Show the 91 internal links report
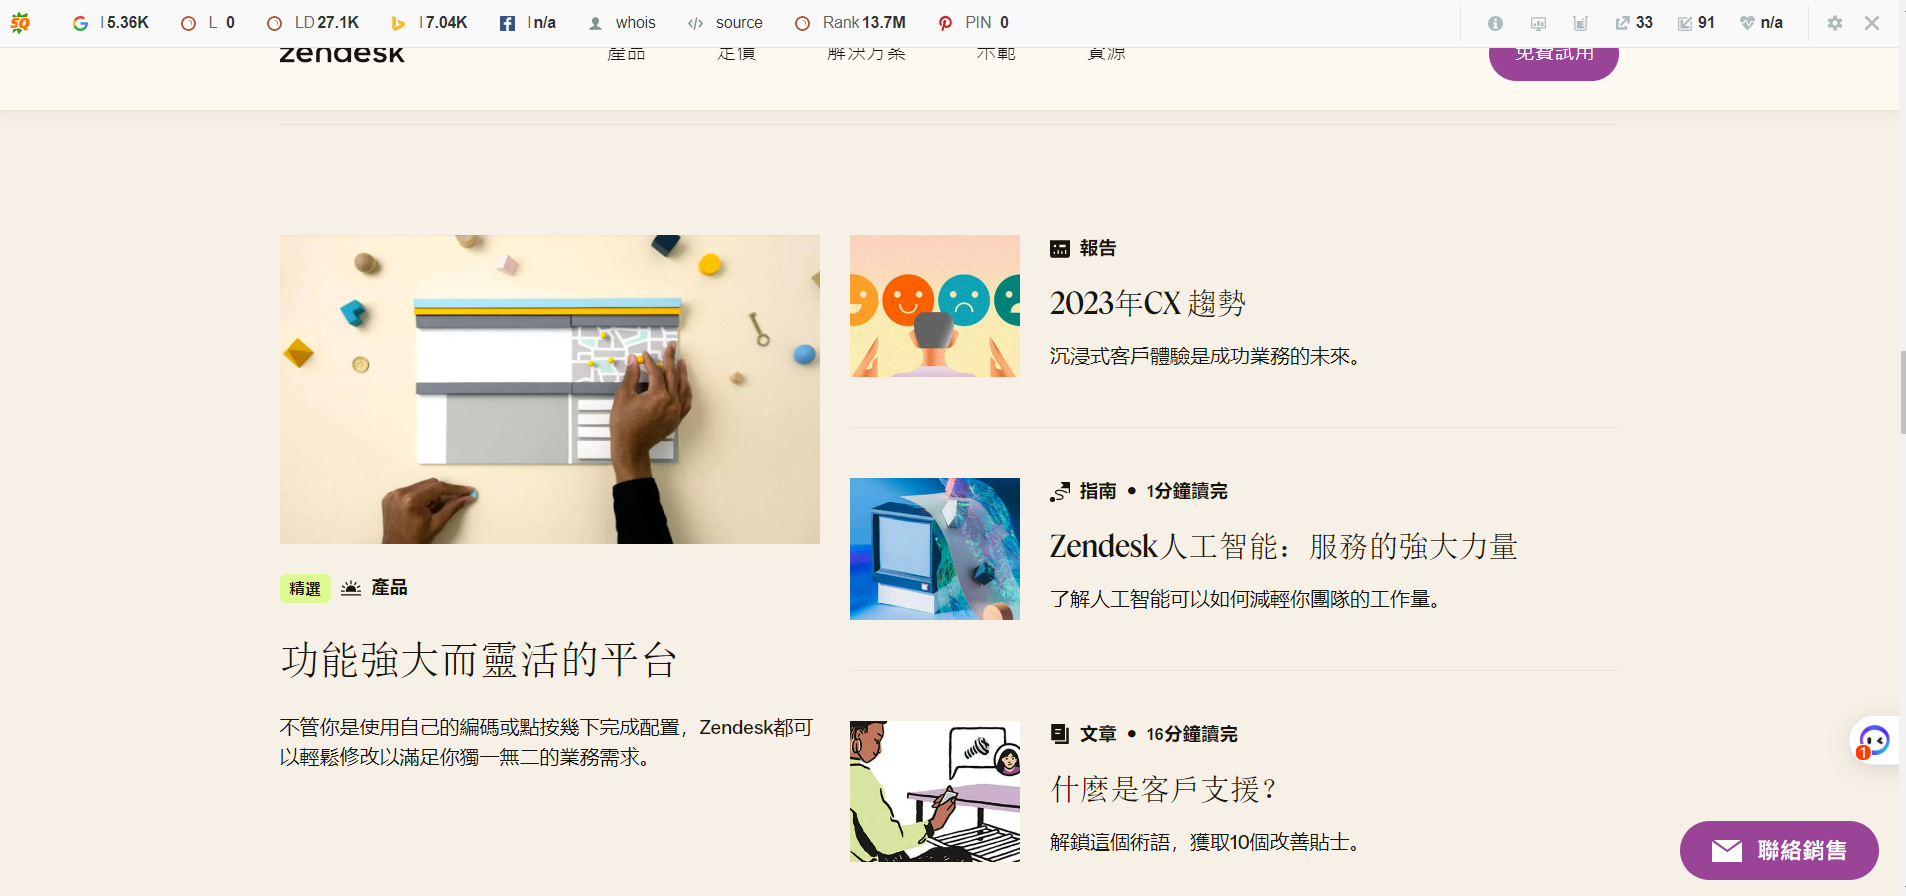The height and width of the screenshot is (896, 1906). tap(1696, 23)
